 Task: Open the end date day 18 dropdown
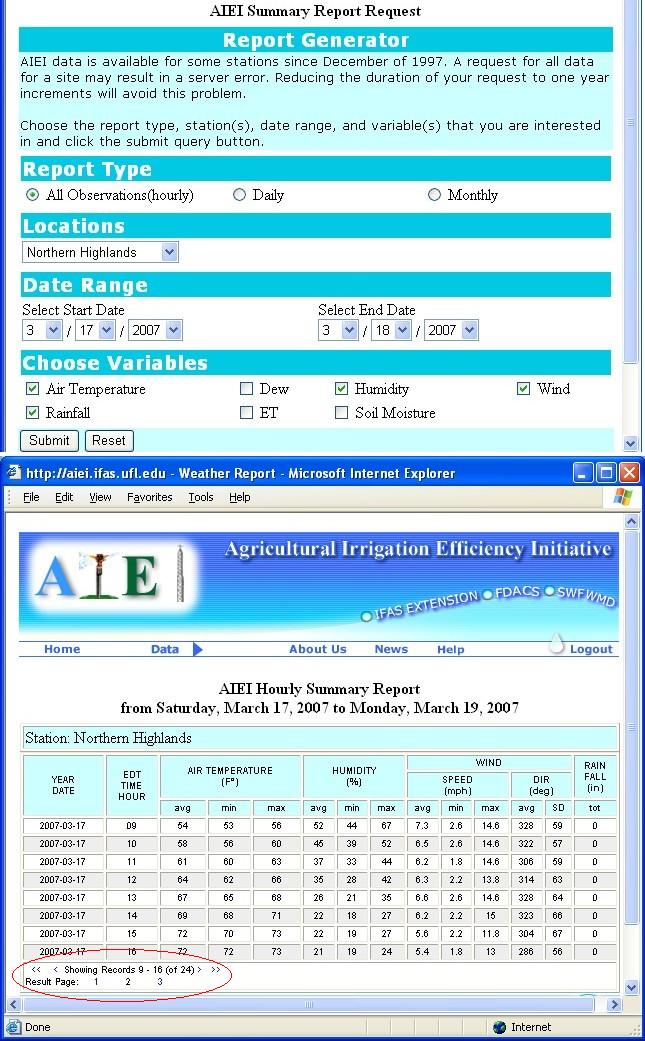point(391,330)
